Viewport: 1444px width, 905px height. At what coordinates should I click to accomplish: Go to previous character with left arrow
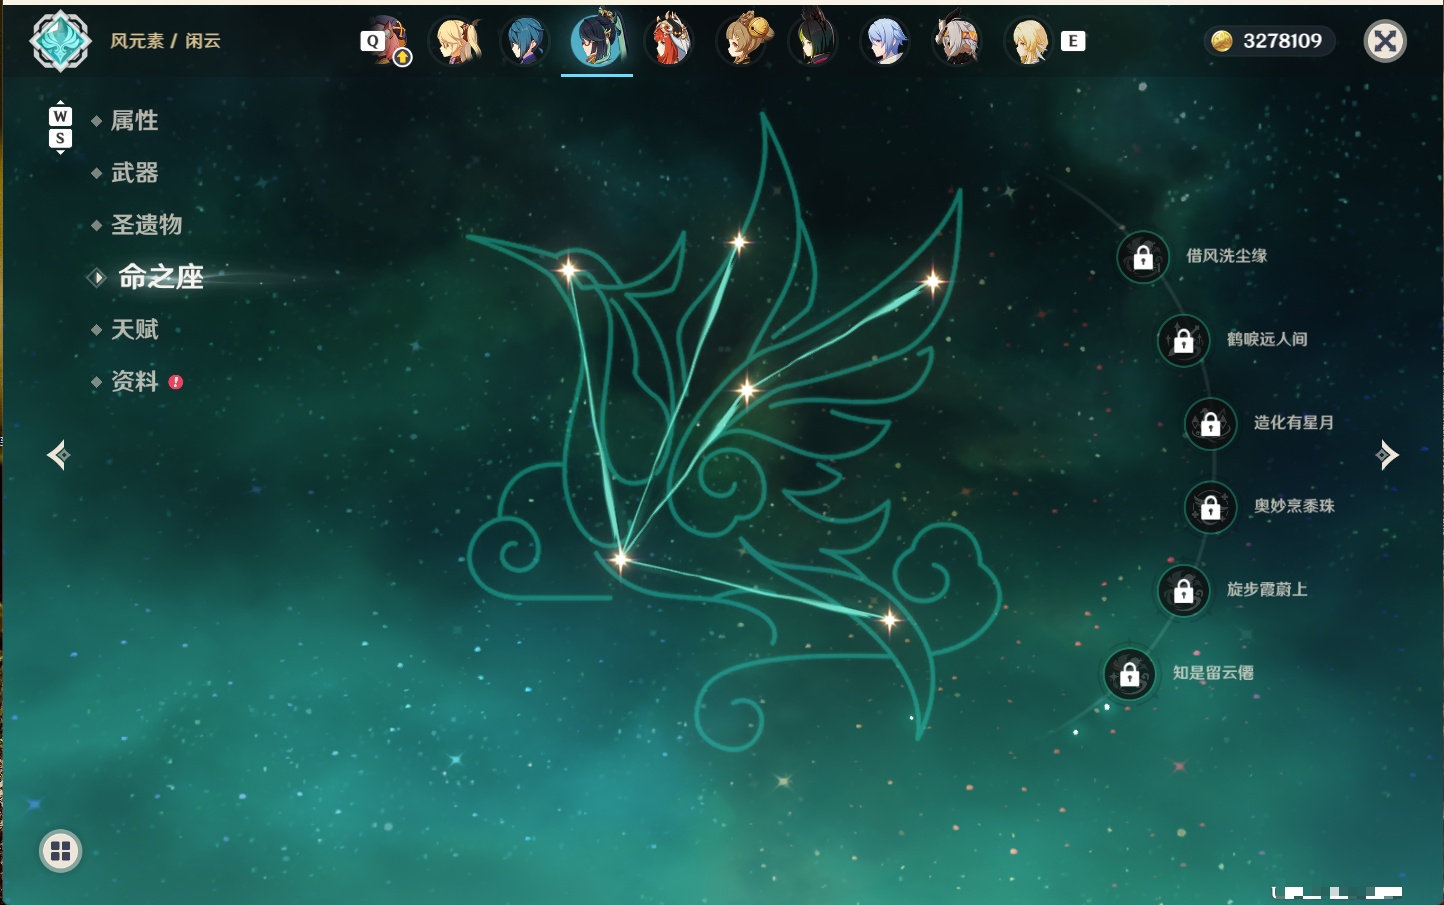58,455
